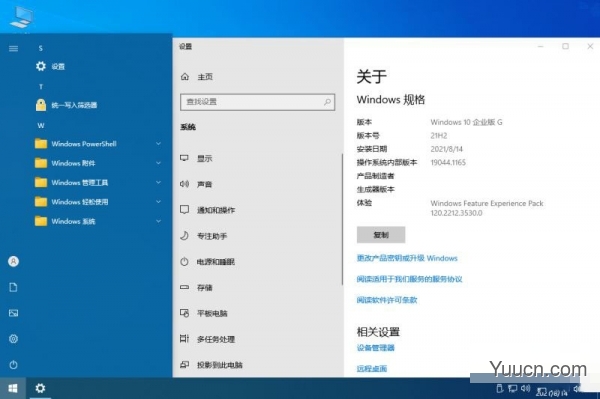Open the Windows PowerShell folder icon

pos(41,144)
